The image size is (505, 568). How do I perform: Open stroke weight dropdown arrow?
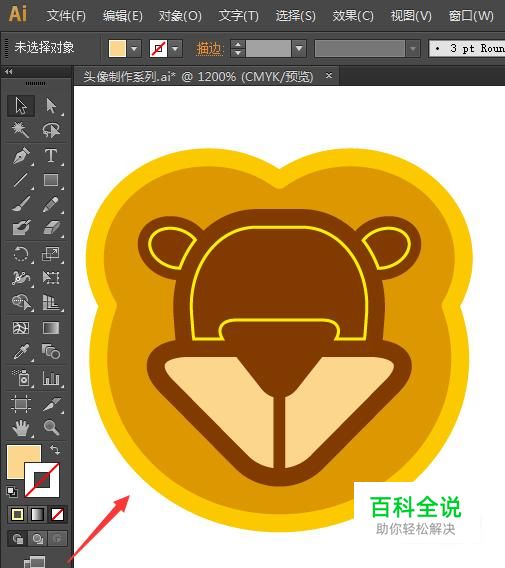pyautogui.click(x=299, y=49)
